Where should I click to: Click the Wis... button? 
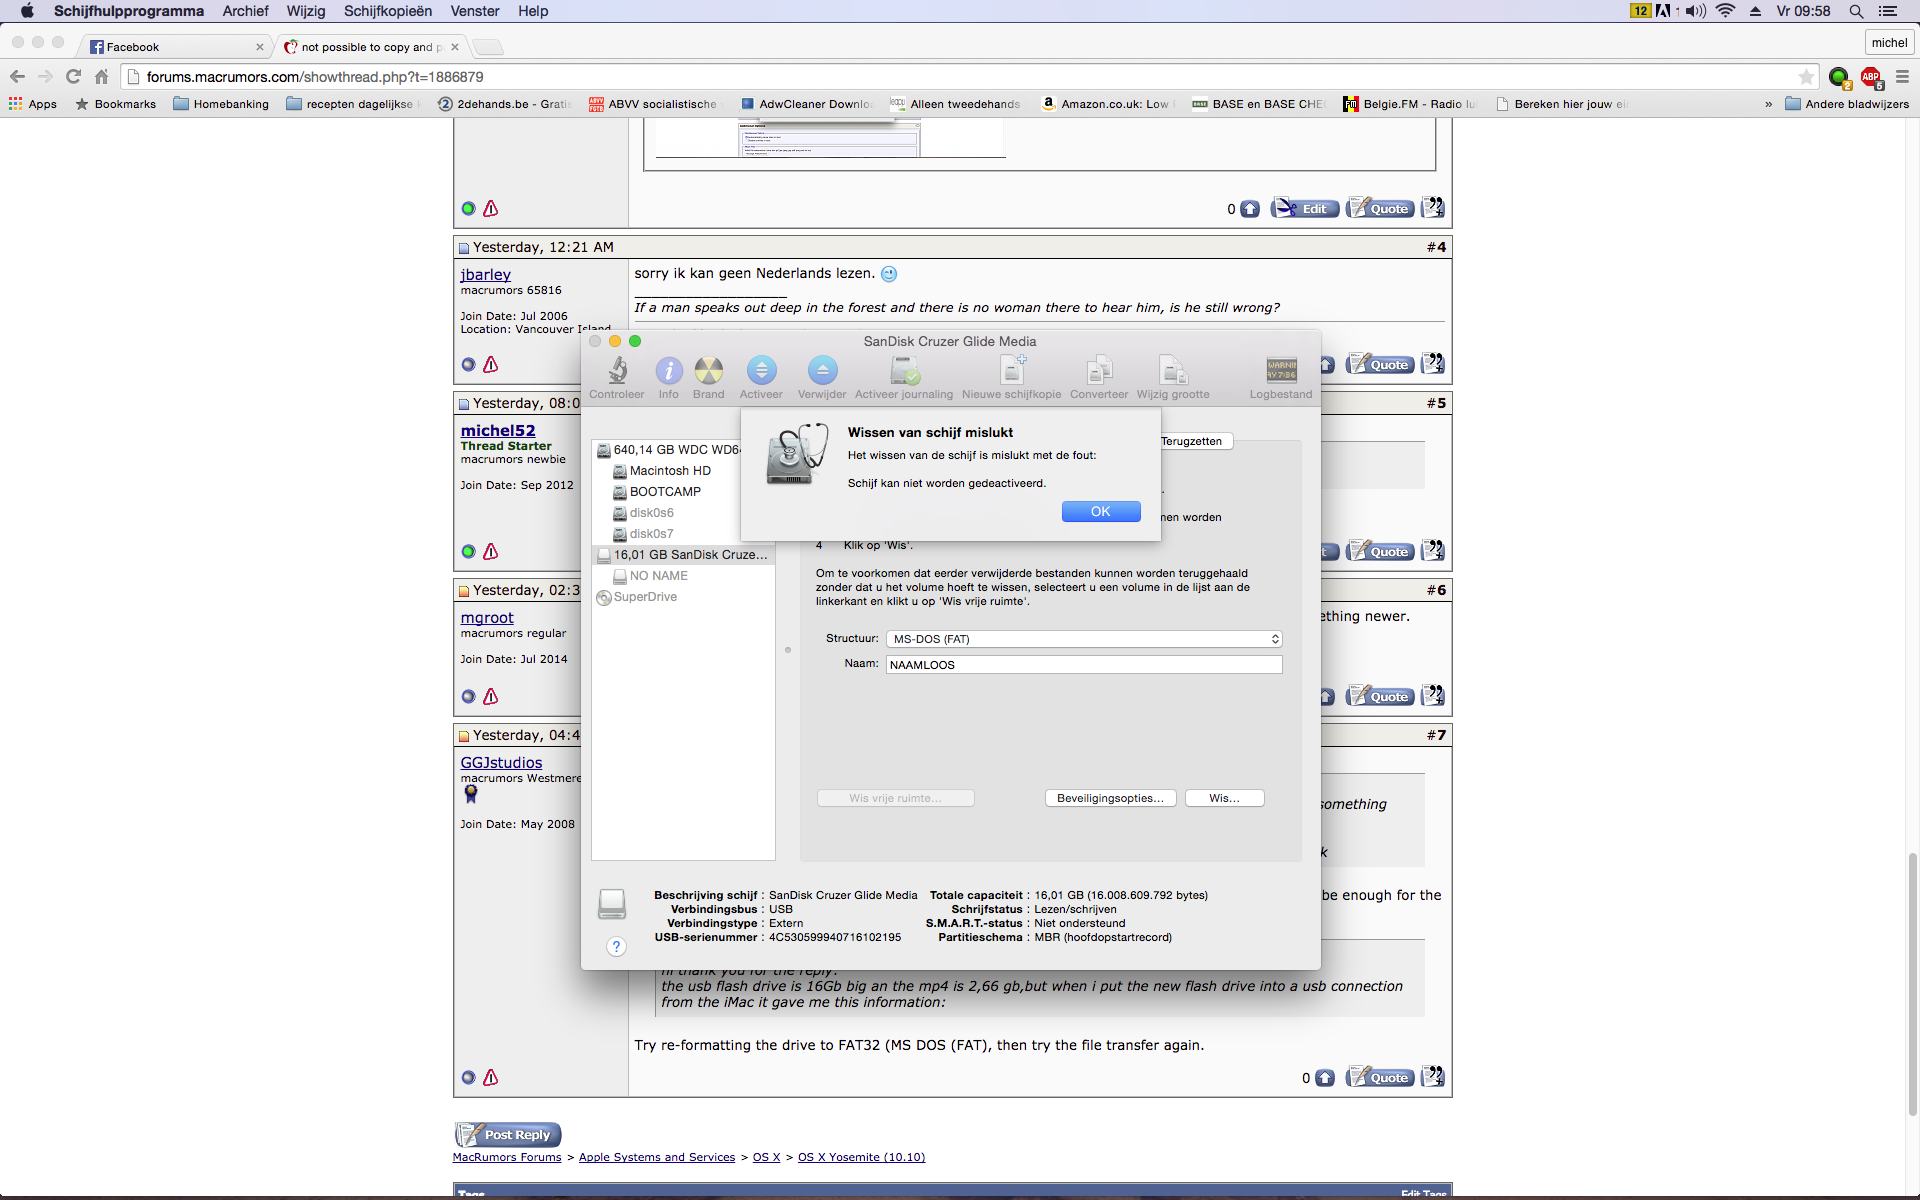[1224, 798]
